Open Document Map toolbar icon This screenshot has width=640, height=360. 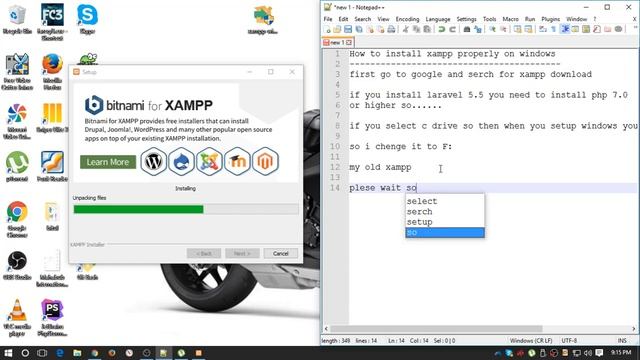[585, 29]
